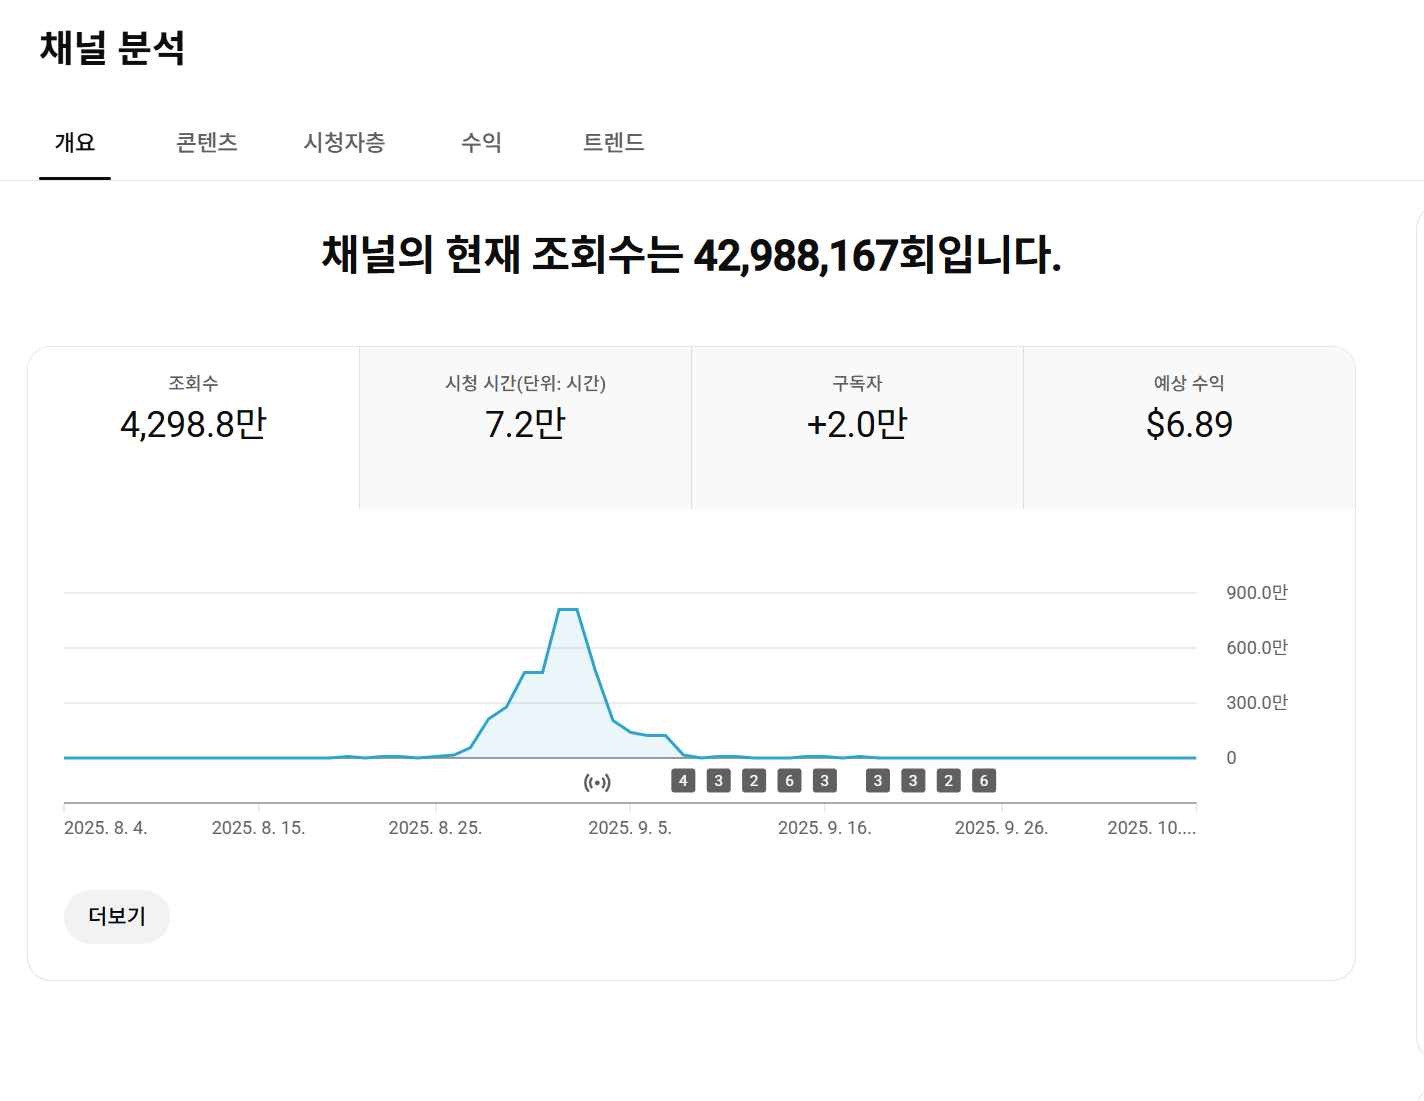Screen dimensions: 1424x1101
Task: Click the rightmost badge showing 6
Action: 984,781
